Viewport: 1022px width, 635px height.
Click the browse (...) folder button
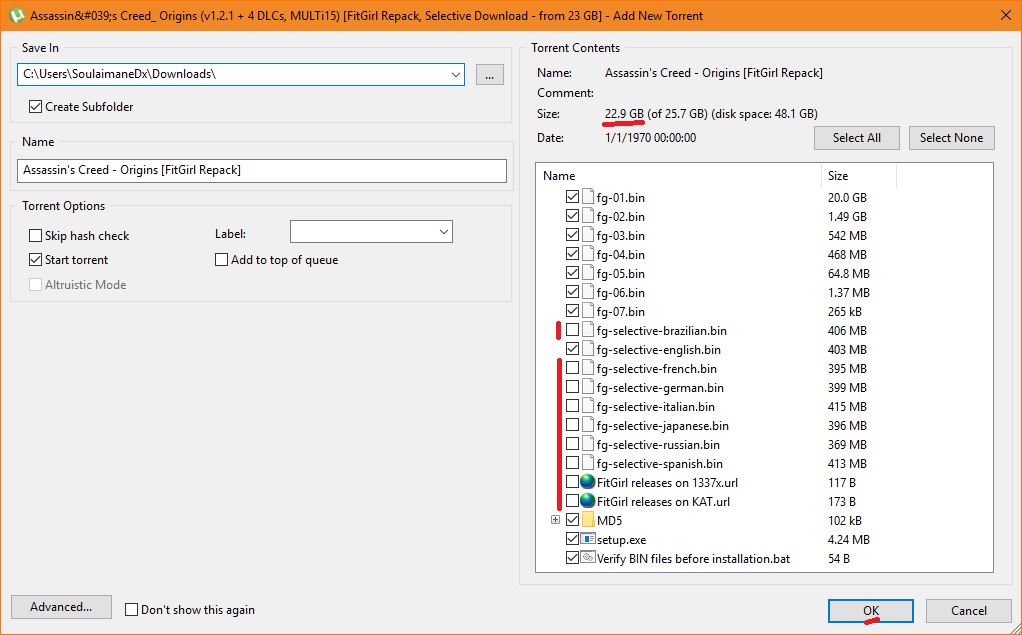coord(489,74)
